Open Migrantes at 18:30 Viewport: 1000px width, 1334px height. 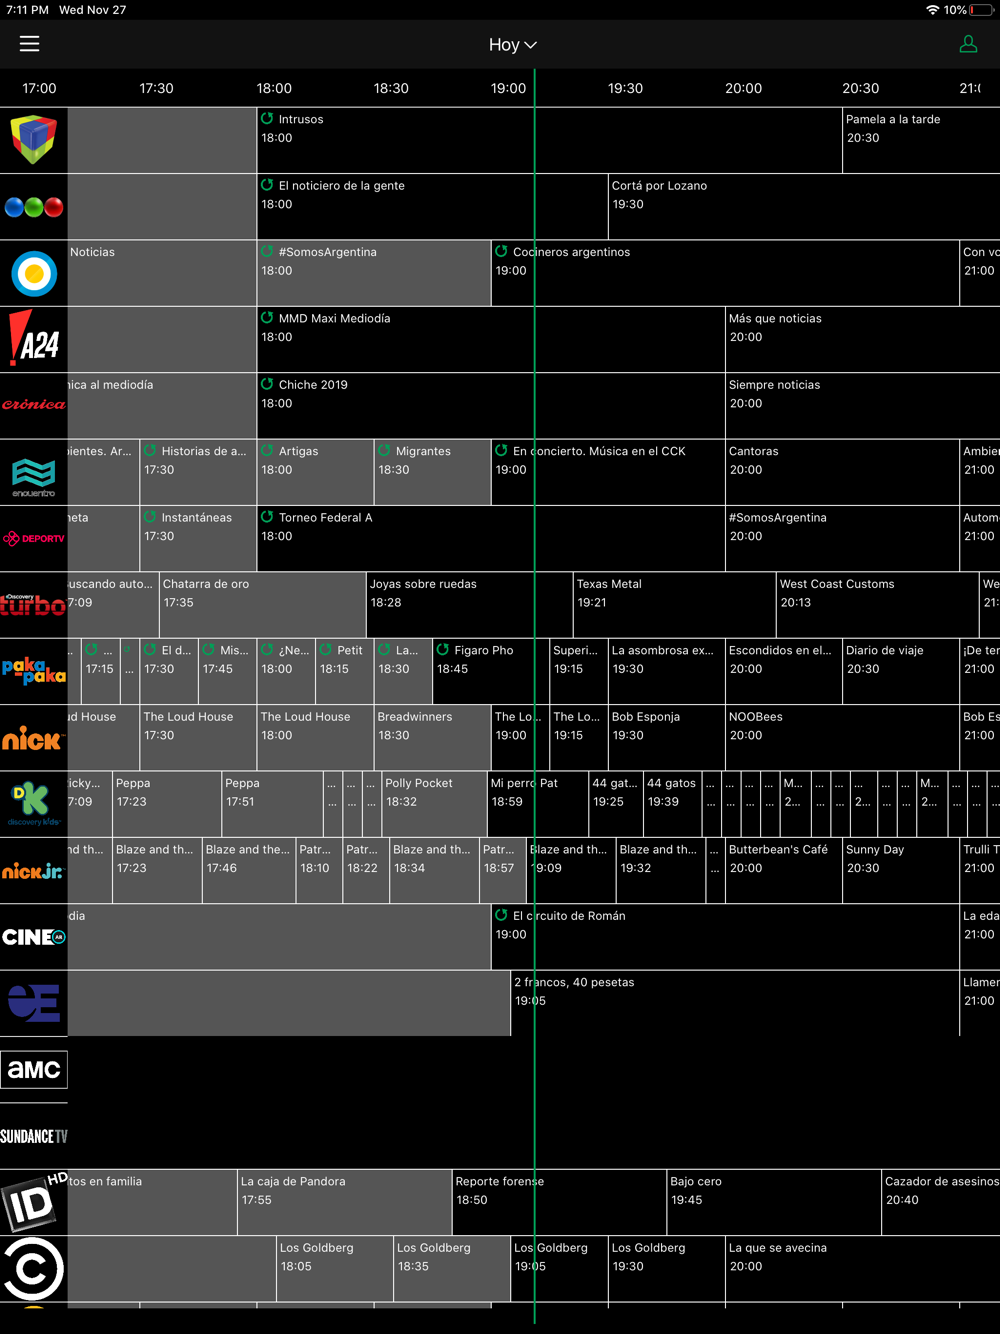tap(432, 473)
